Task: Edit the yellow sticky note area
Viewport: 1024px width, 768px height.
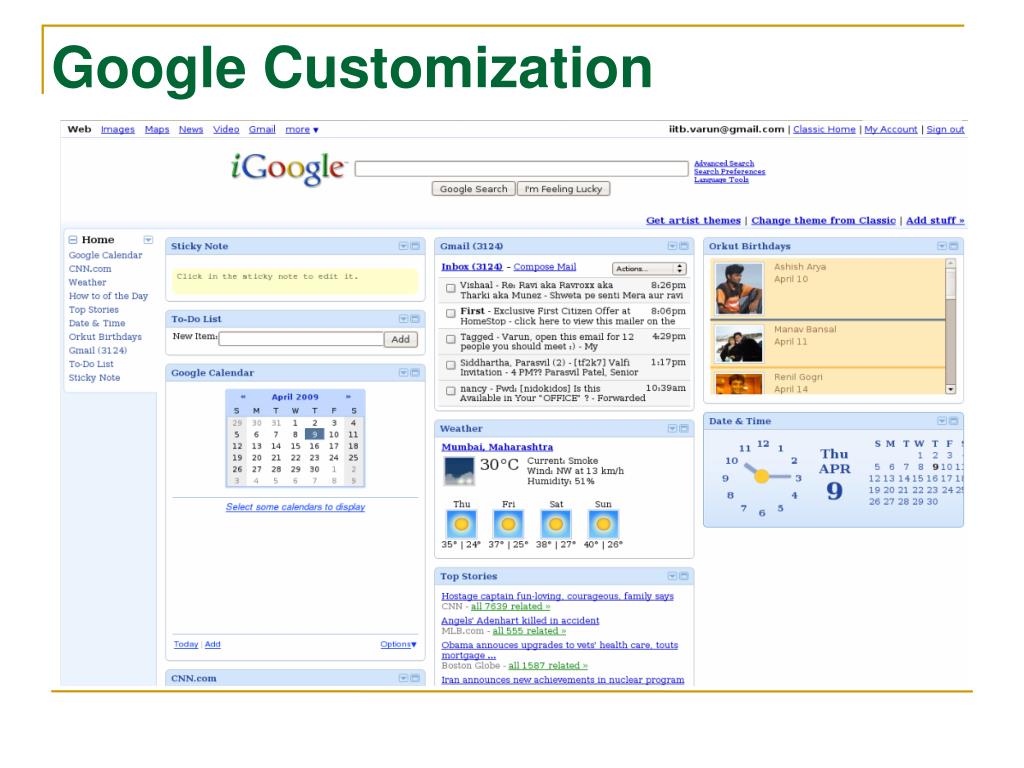Action: (x=295, y=281)
